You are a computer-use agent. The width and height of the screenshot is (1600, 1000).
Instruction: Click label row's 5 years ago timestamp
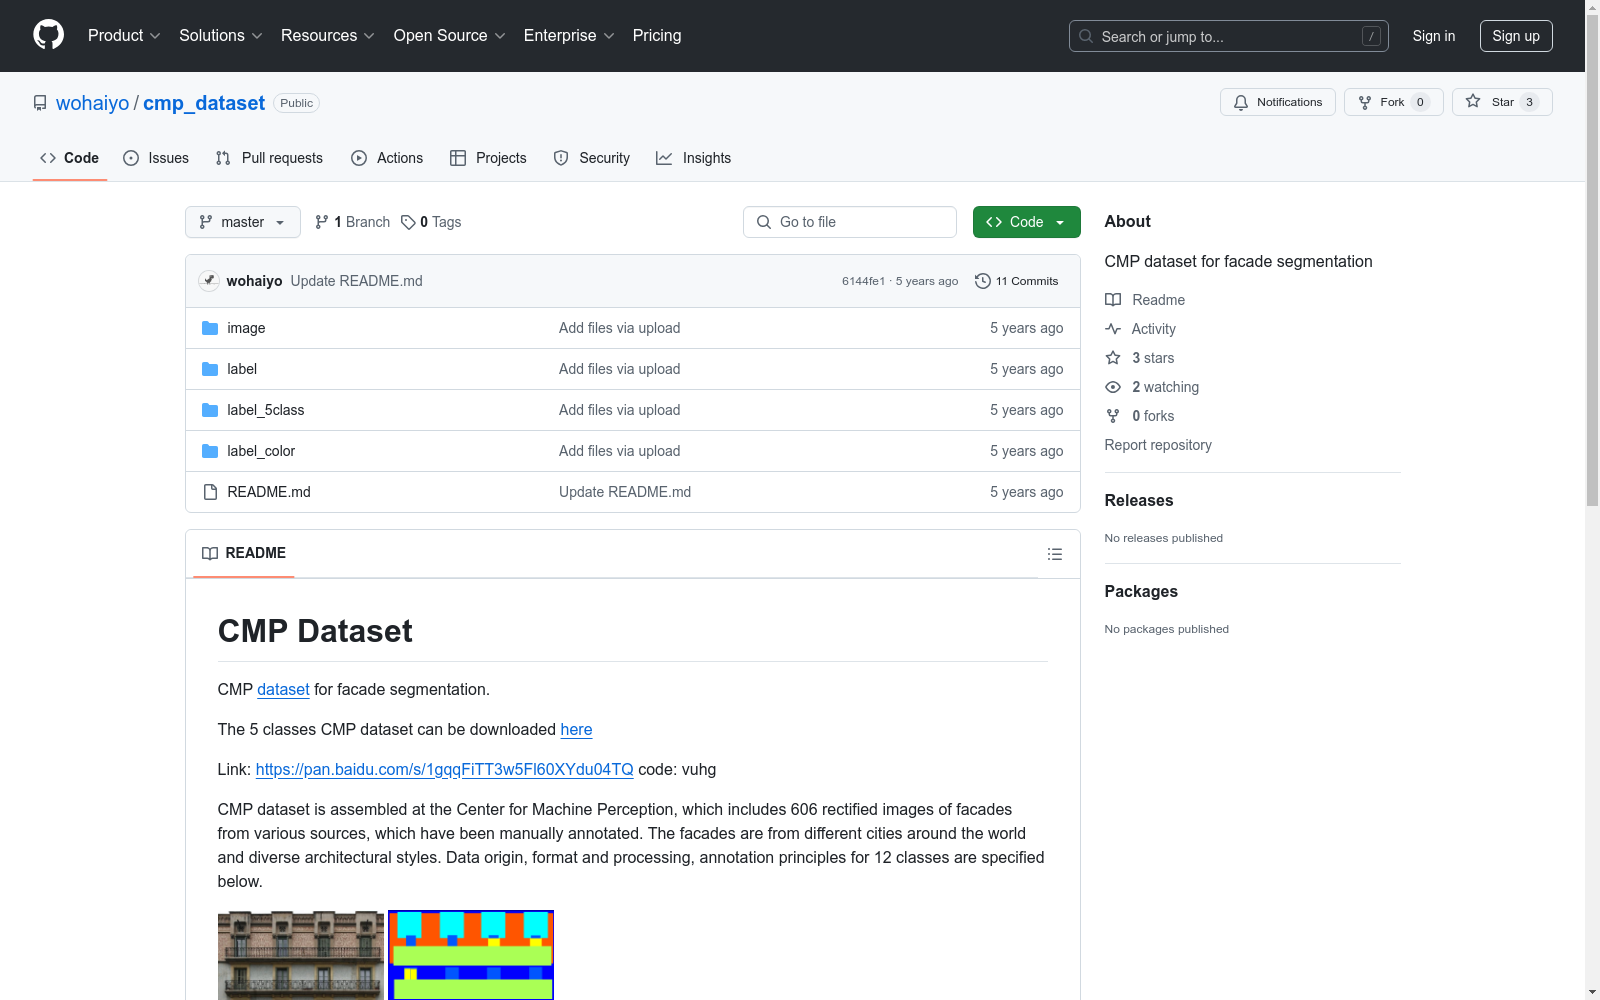tap(1026, 369)
